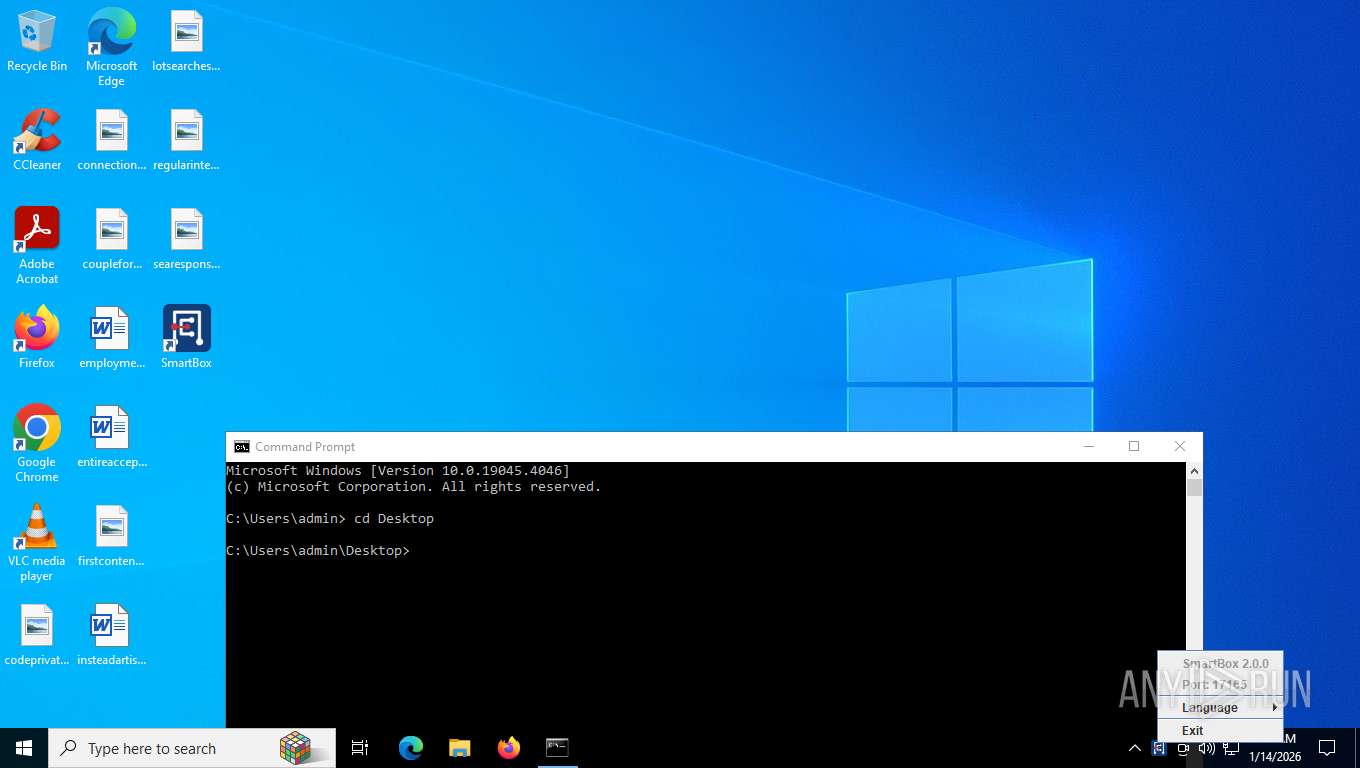Select the lotsearches image file
The height and width of the screenshot is (768, 1360).
pos(186,41)
